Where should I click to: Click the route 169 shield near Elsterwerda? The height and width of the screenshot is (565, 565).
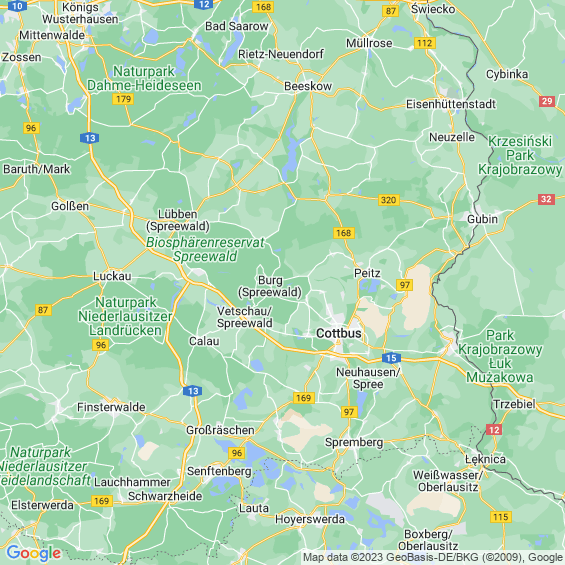(102, 501)
